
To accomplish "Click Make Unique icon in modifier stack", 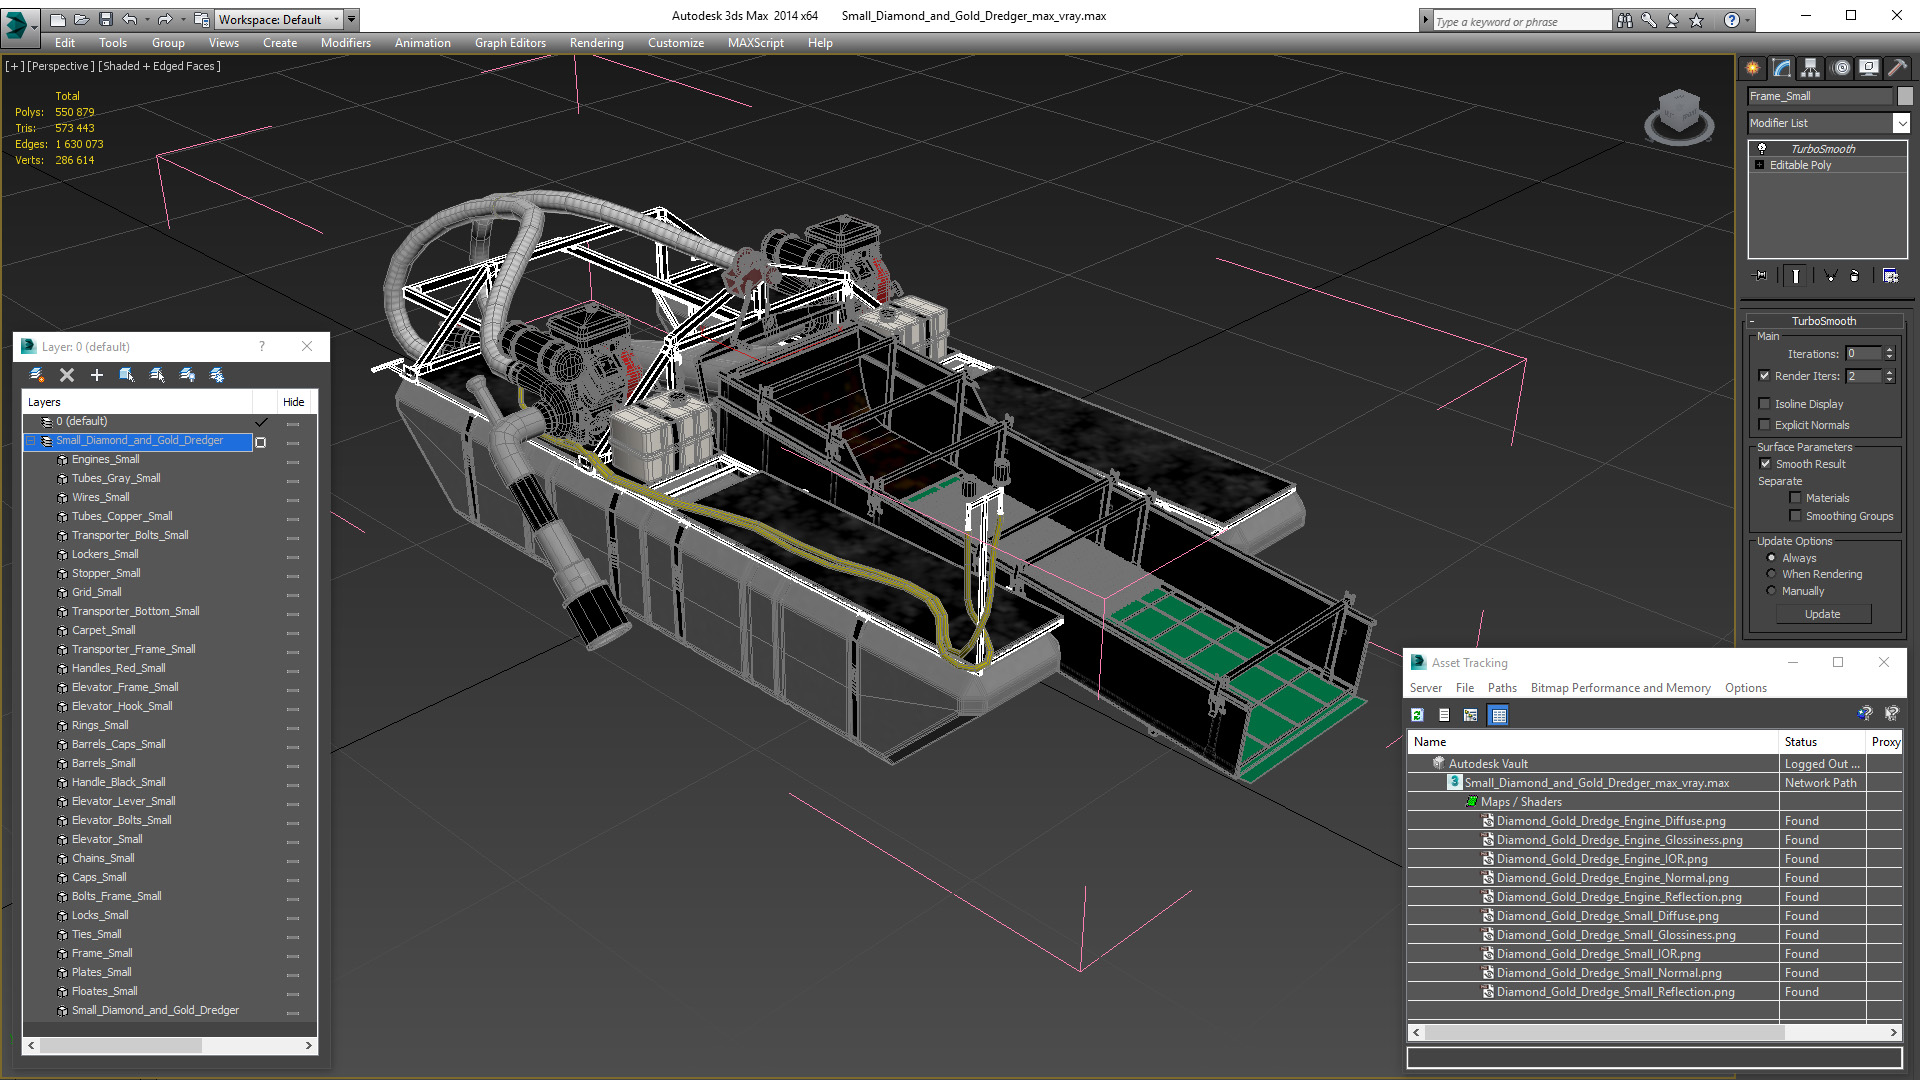I will [x=1830, y=276].
